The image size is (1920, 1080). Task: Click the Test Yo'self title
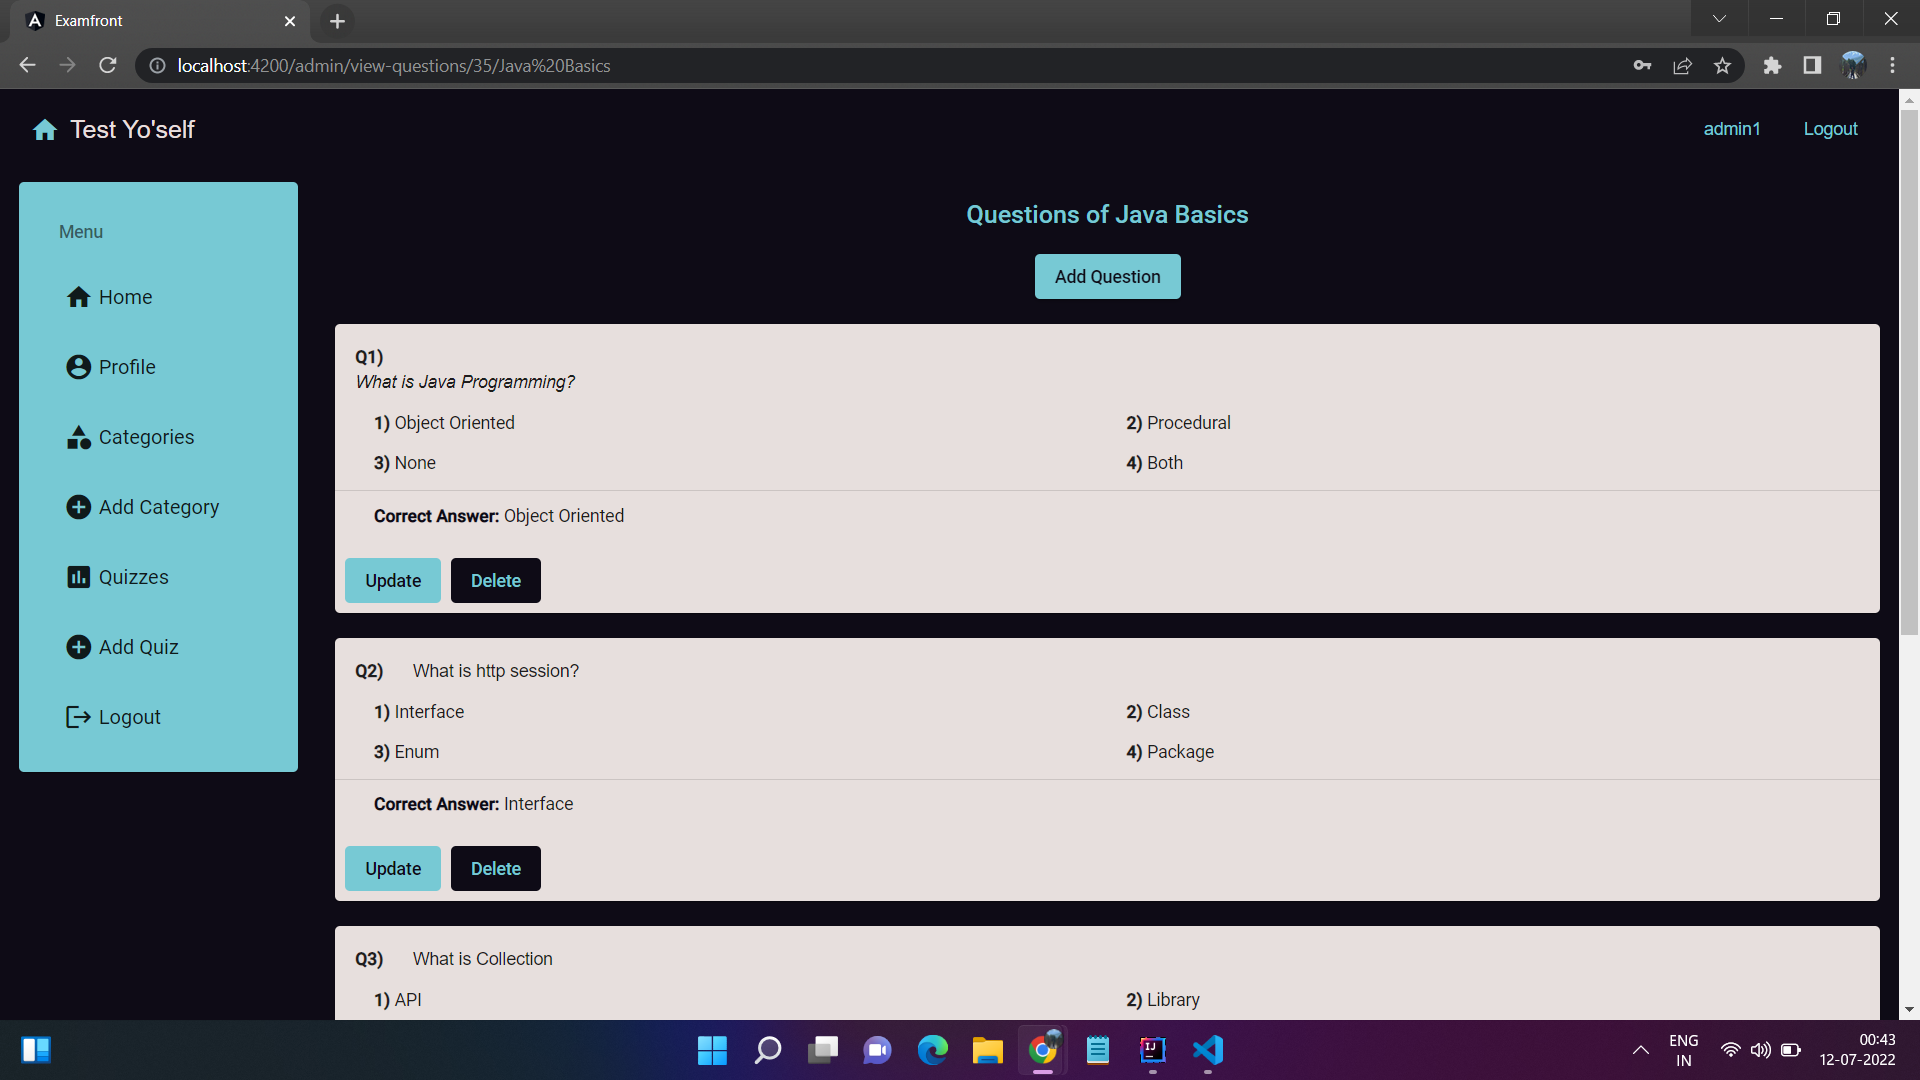[x=132, y=130]
